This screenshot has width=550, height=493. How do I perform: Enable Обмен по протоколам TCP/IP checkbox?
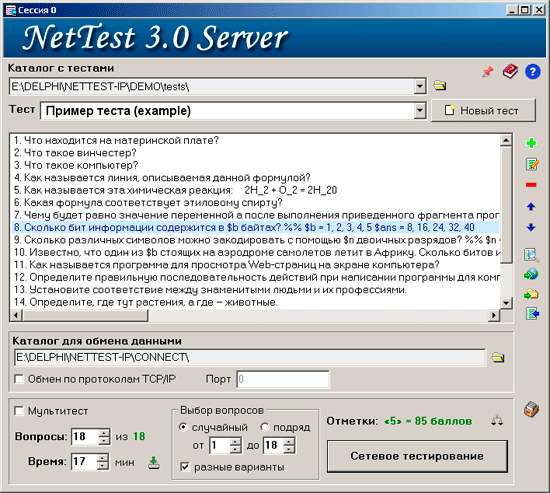tap(19, 379)
